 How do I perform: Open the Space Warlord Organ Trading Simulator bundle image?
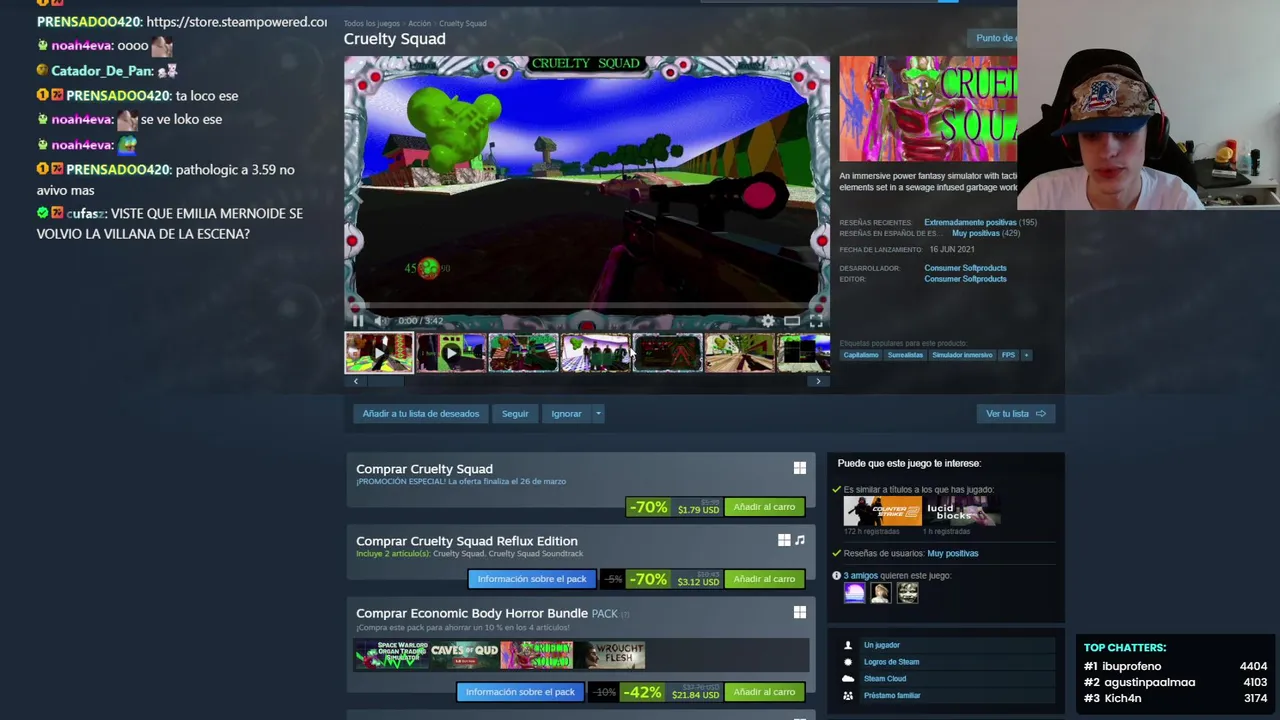(391, 656)
